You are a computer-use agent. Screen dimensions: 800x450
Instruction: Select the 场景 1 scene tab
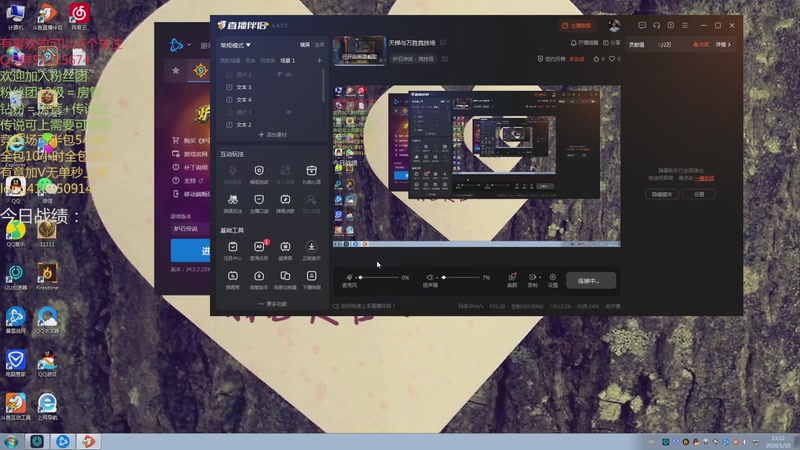pos(287,60)
